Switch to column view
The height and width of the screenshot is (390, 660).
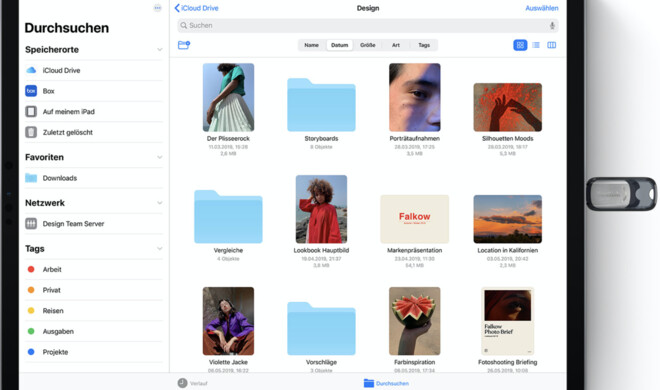(x=551, y=45)
